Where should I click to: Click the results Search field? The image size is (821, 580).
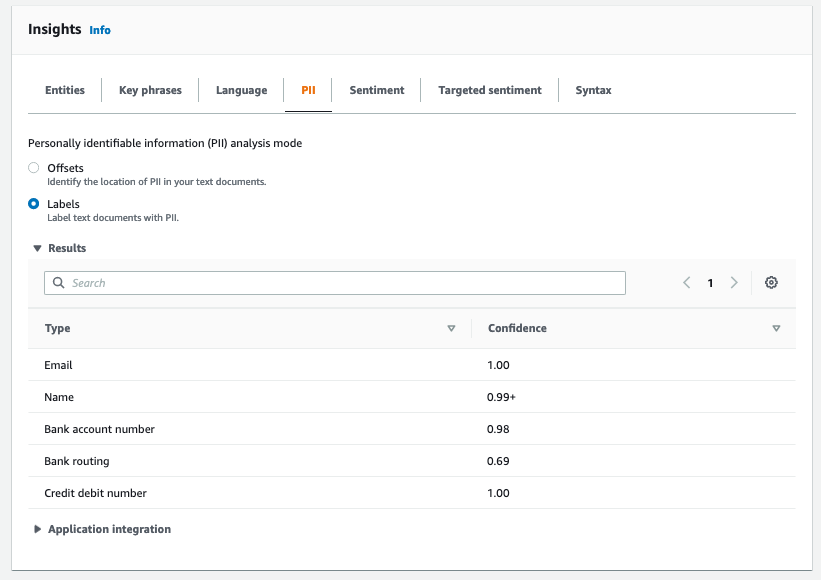[340, 283]
